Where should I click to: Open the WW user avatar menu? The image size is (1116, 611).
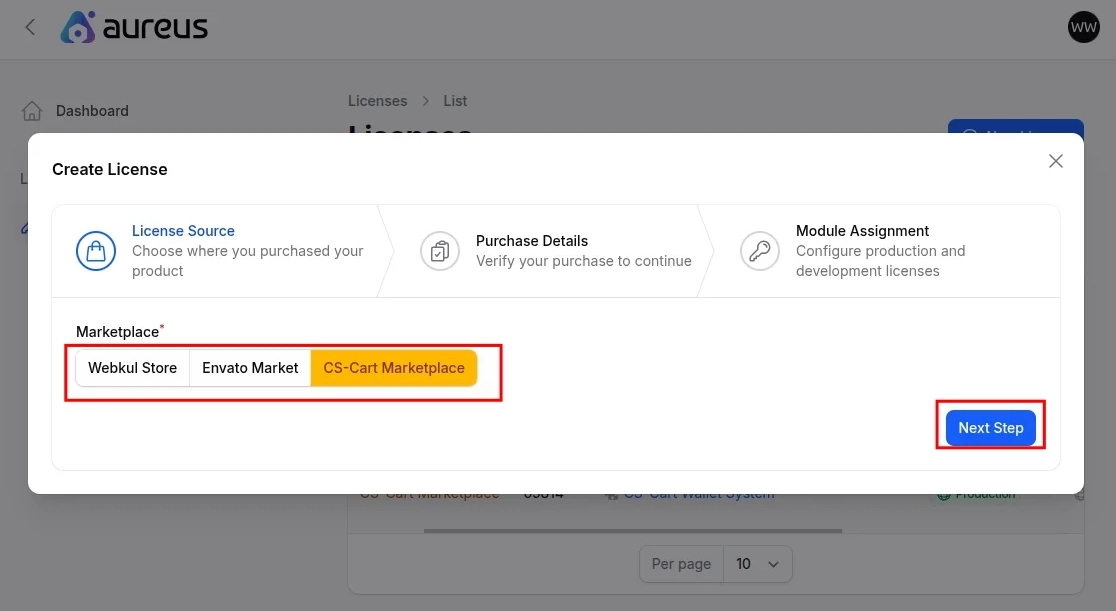point(1083,27)
